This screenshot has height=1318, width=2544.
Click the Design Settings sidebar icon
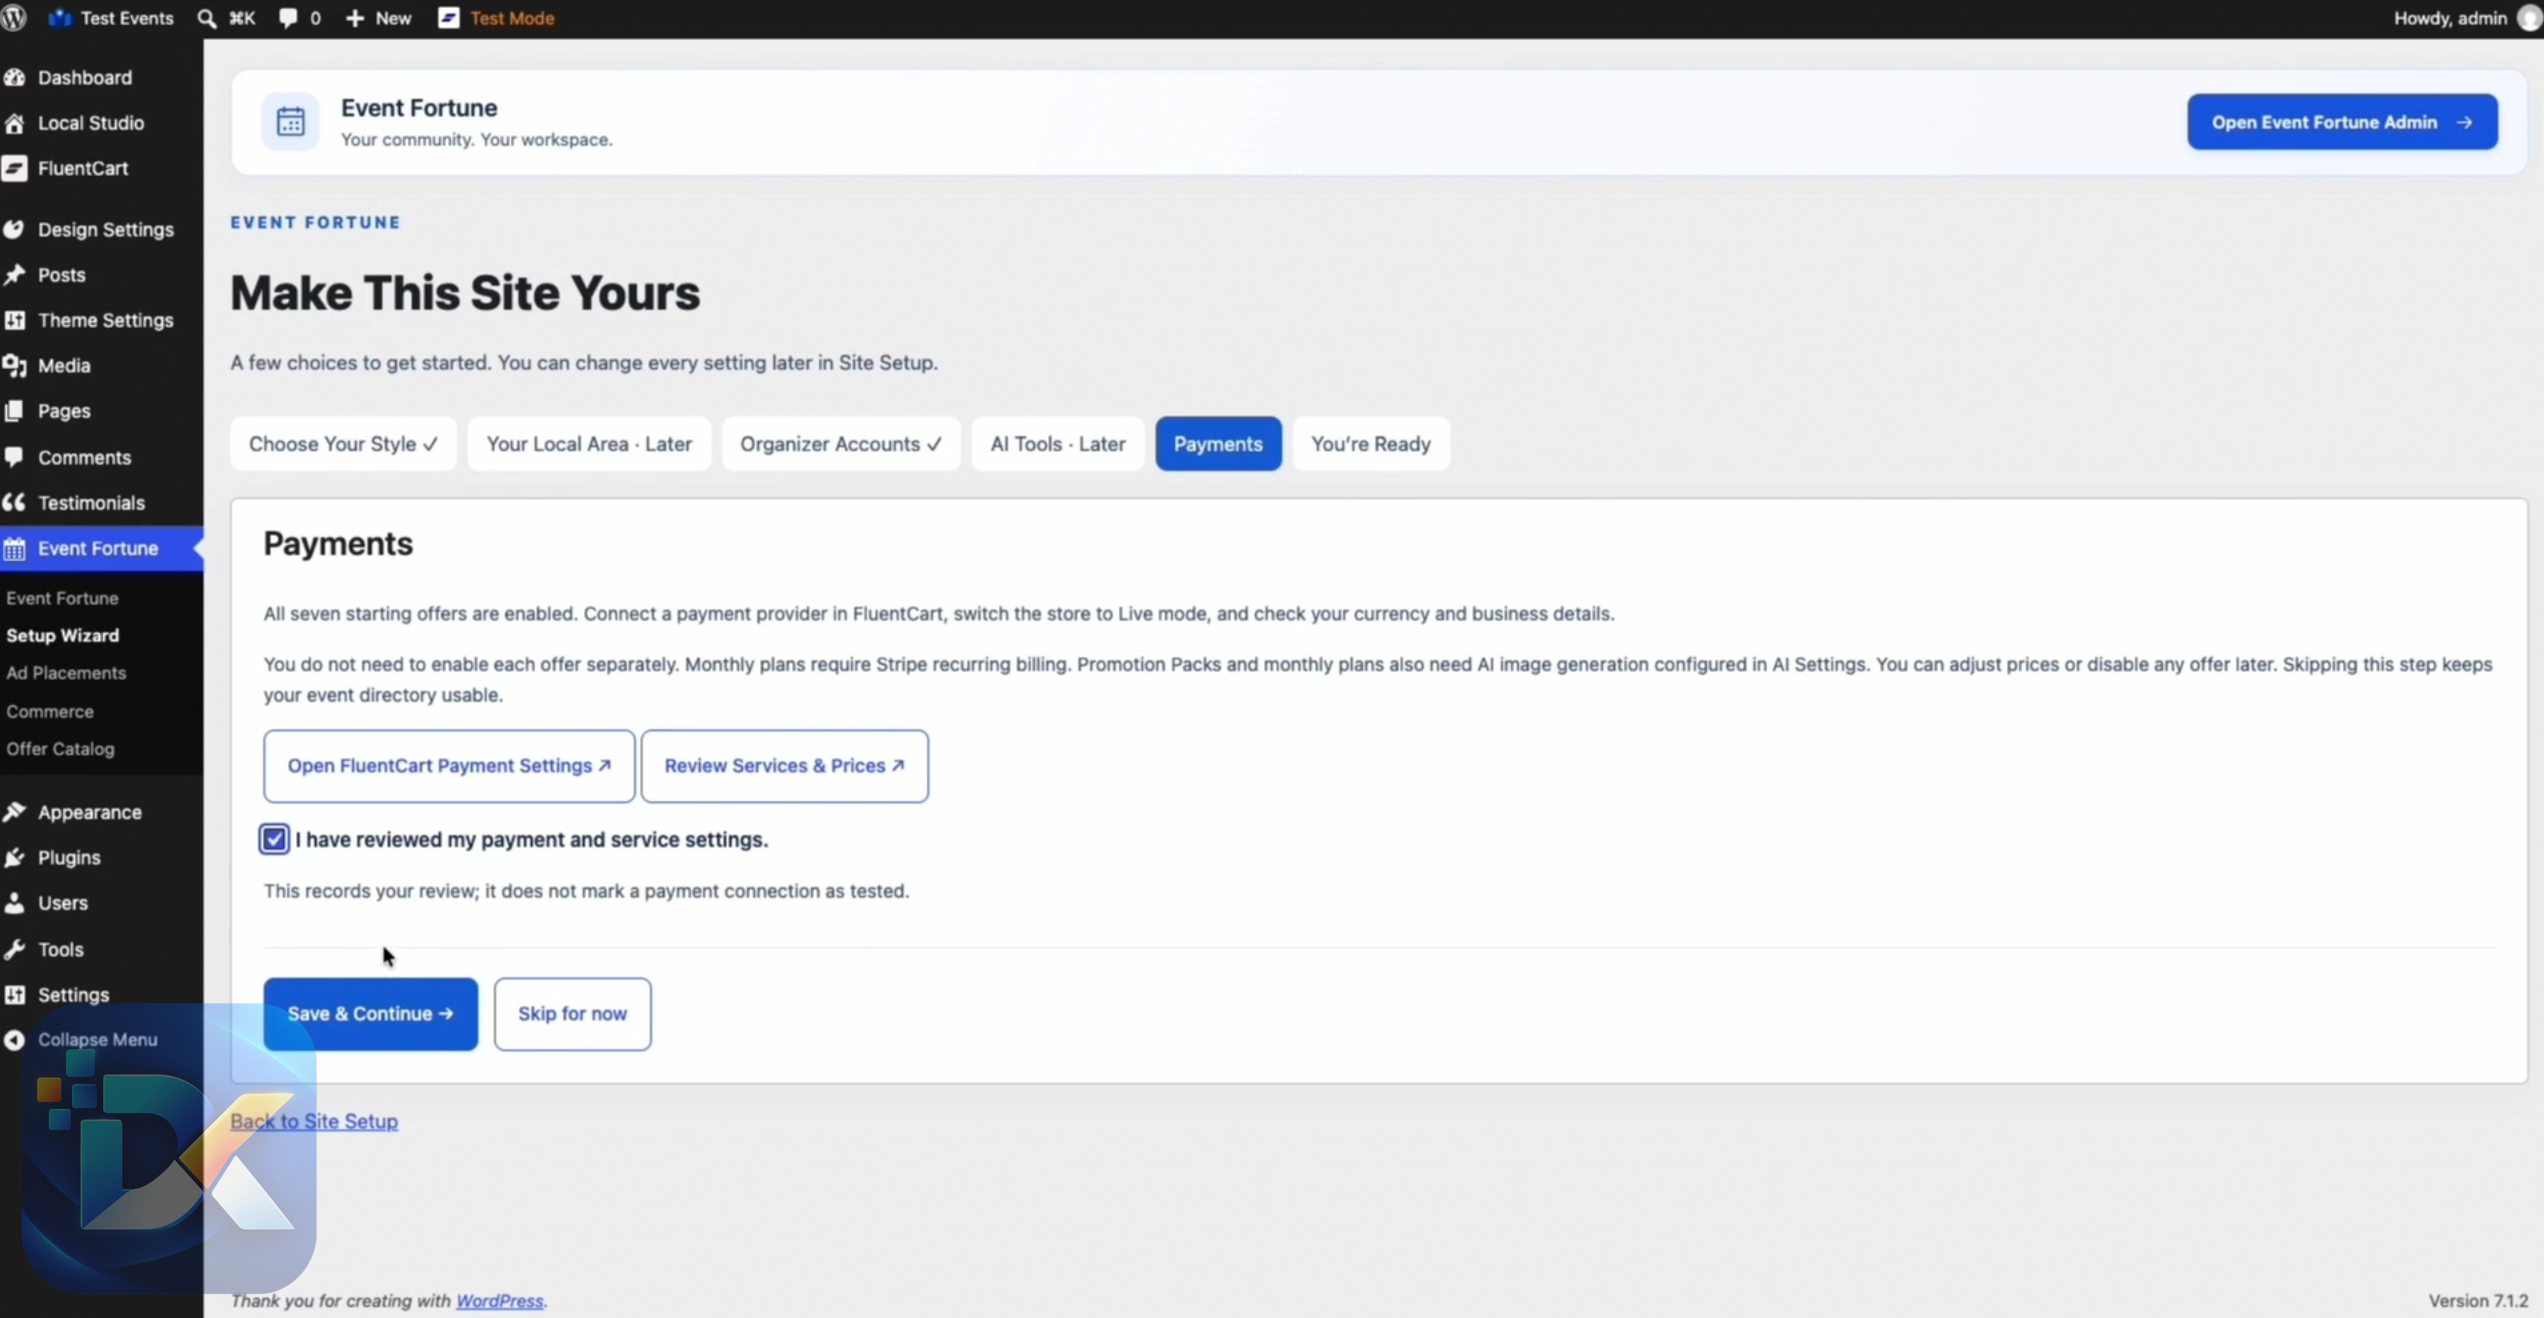coord(15,229)
